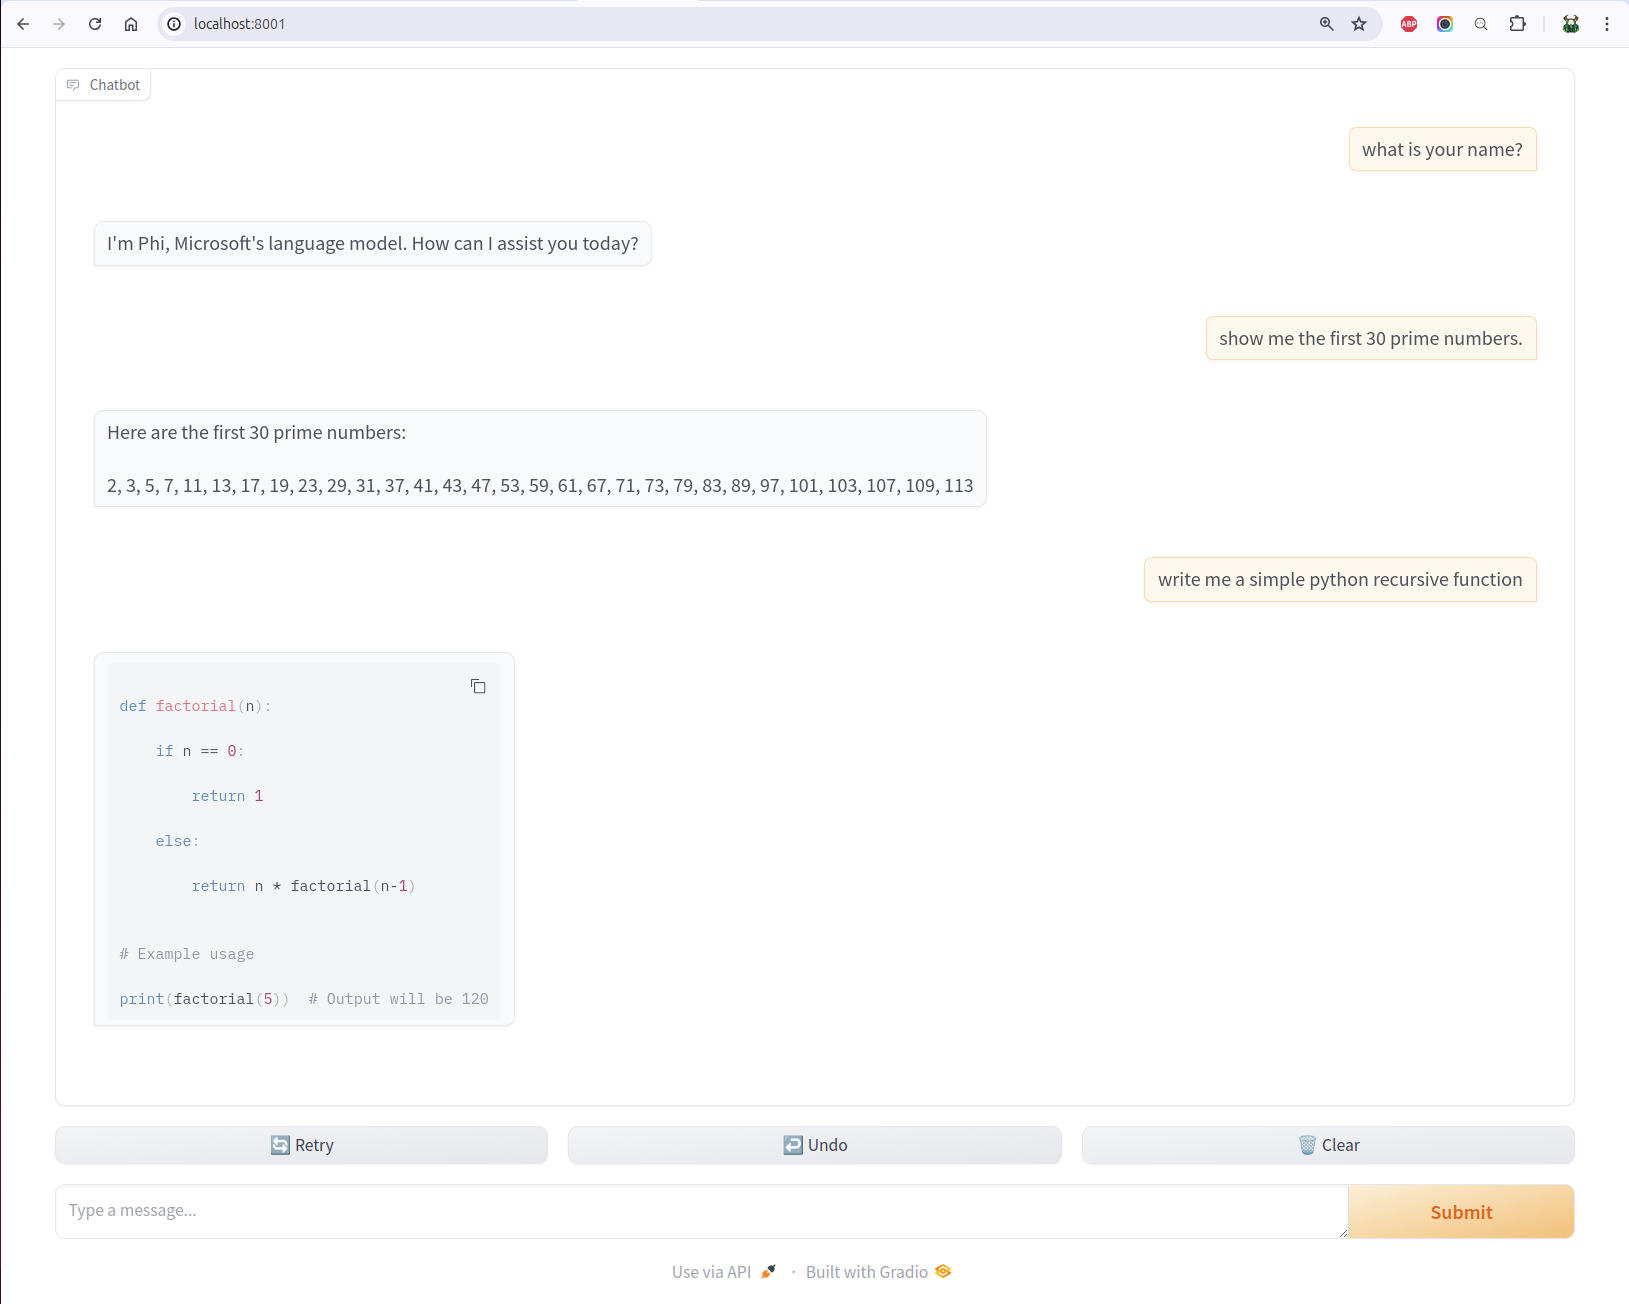1629x1304 pixels.
Task: Undo the last chat message
Action: pos(814,1145)
